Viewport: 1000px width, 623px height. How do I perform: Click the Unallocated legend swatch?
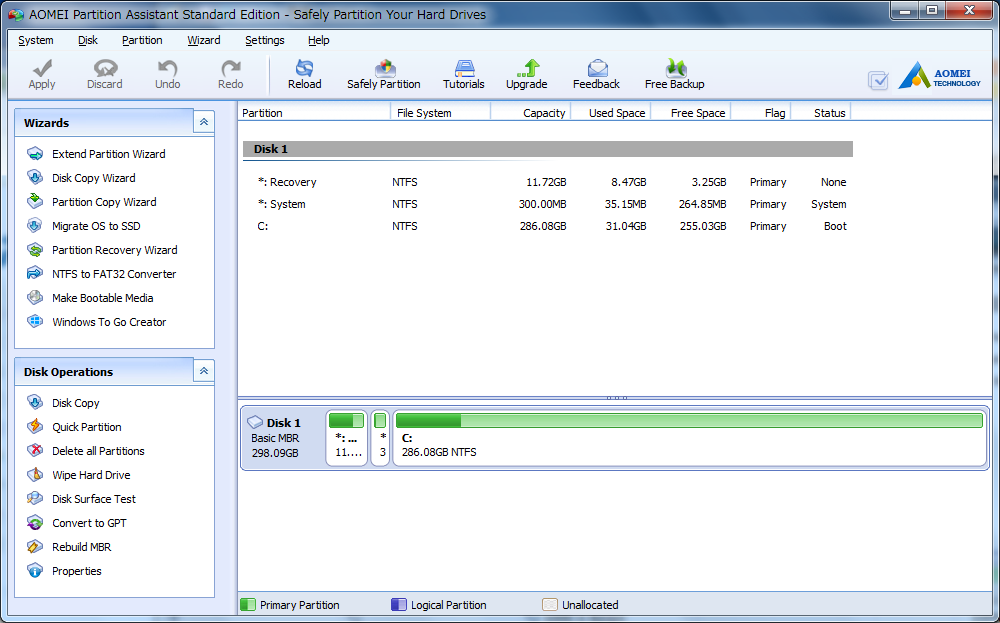point(550,605)
